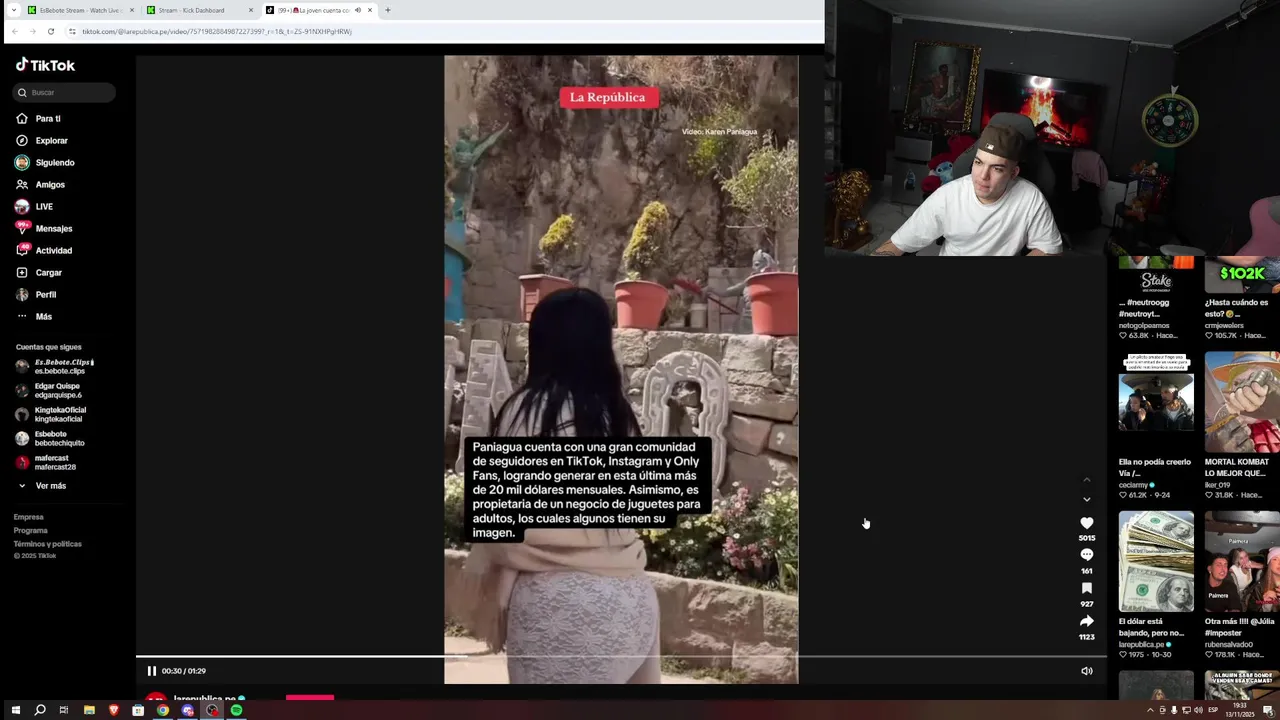1280x720 pixels.
Task: Switch to EsBebote Stream browser tab
Action: point(78,10)
